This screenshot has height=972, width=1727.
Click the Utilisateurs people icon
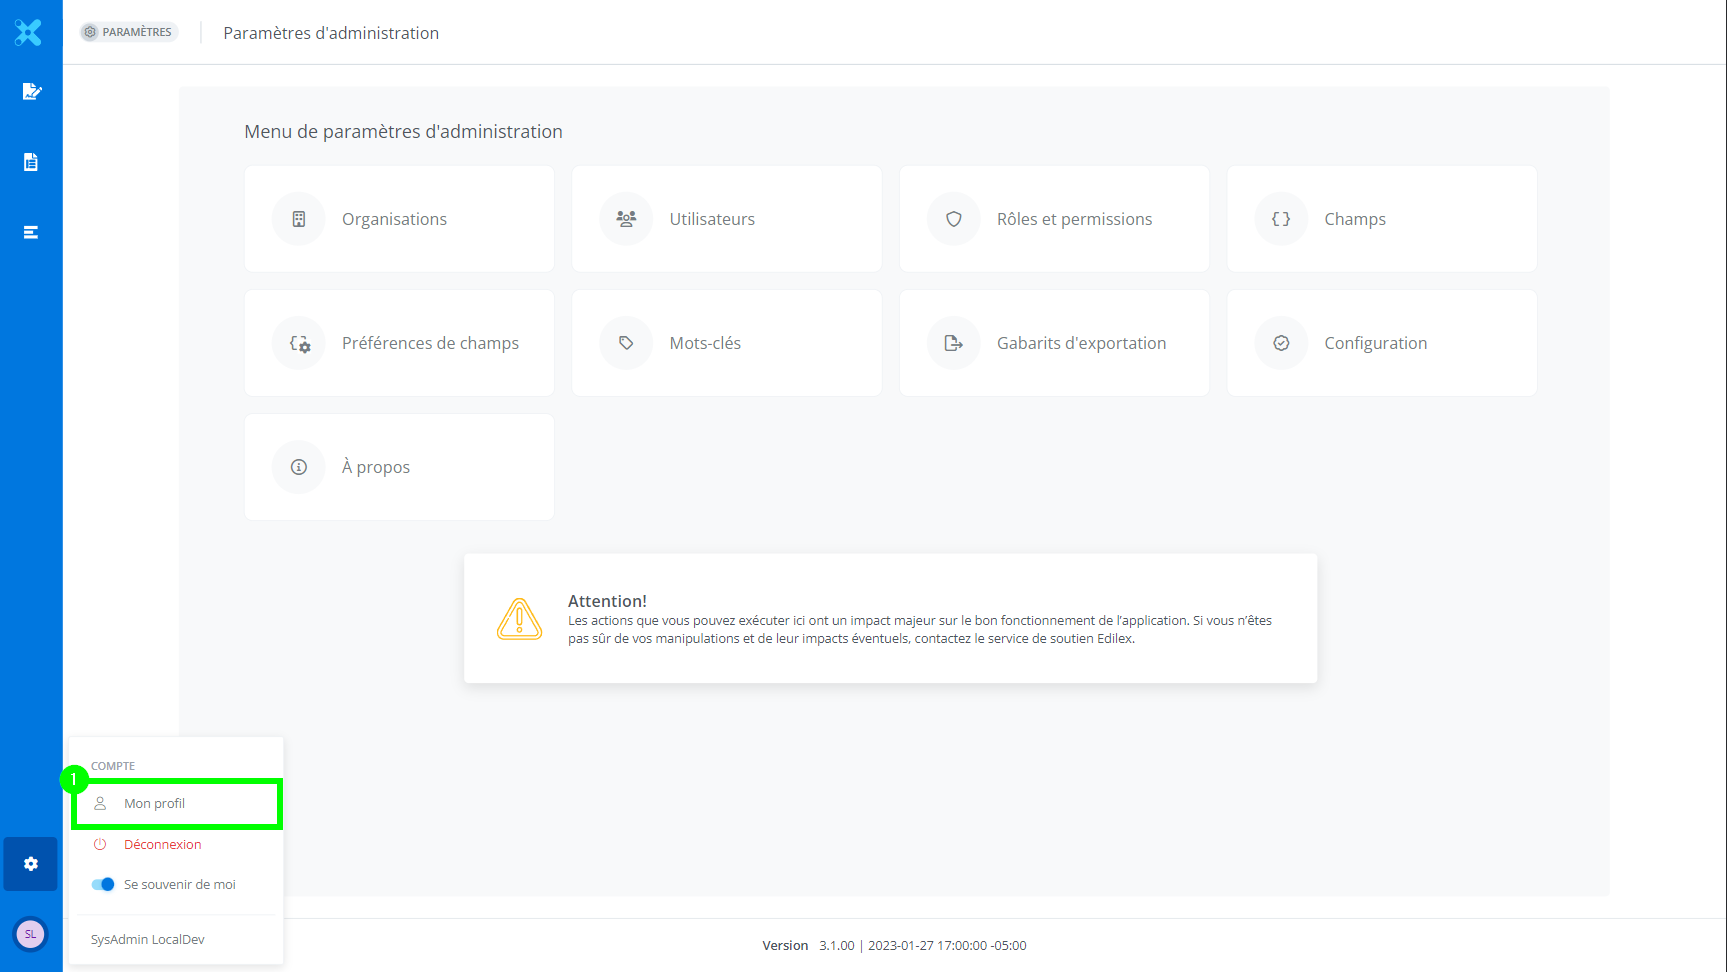(626, 219)
